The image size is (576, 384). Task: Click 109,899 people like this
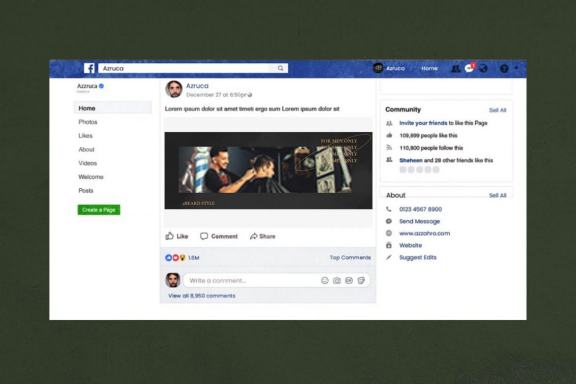tap(428, 136)
